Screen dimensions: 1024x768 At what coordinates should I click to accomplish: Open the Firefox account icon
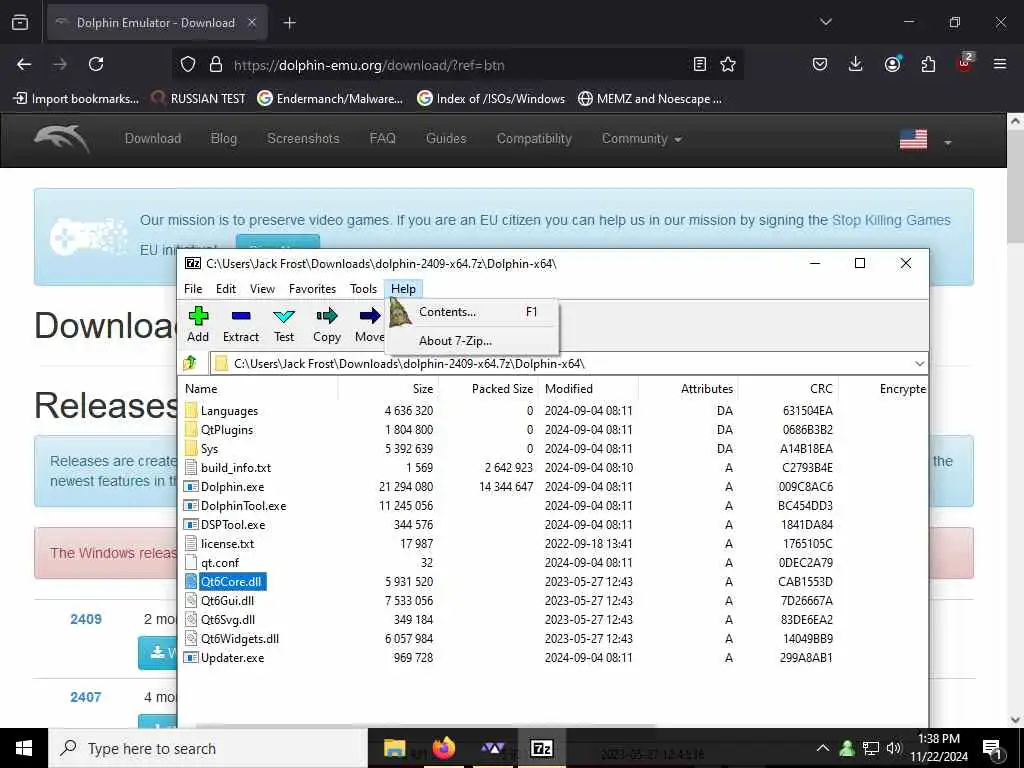(892, 64)
